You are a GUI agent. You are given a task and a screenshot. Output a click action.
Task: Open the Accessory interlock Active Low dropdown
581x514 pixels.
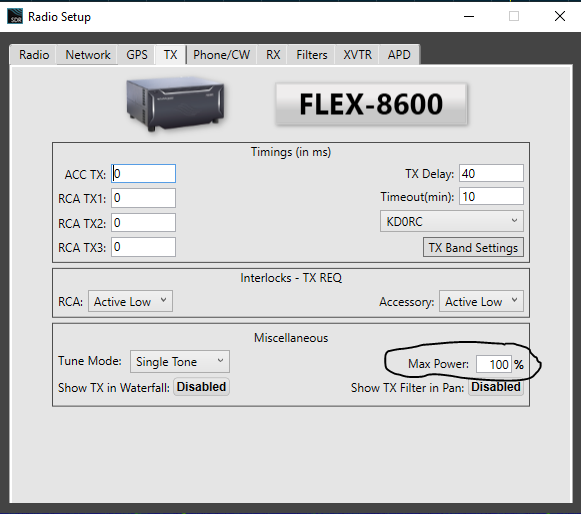click(x=481, y=301)
